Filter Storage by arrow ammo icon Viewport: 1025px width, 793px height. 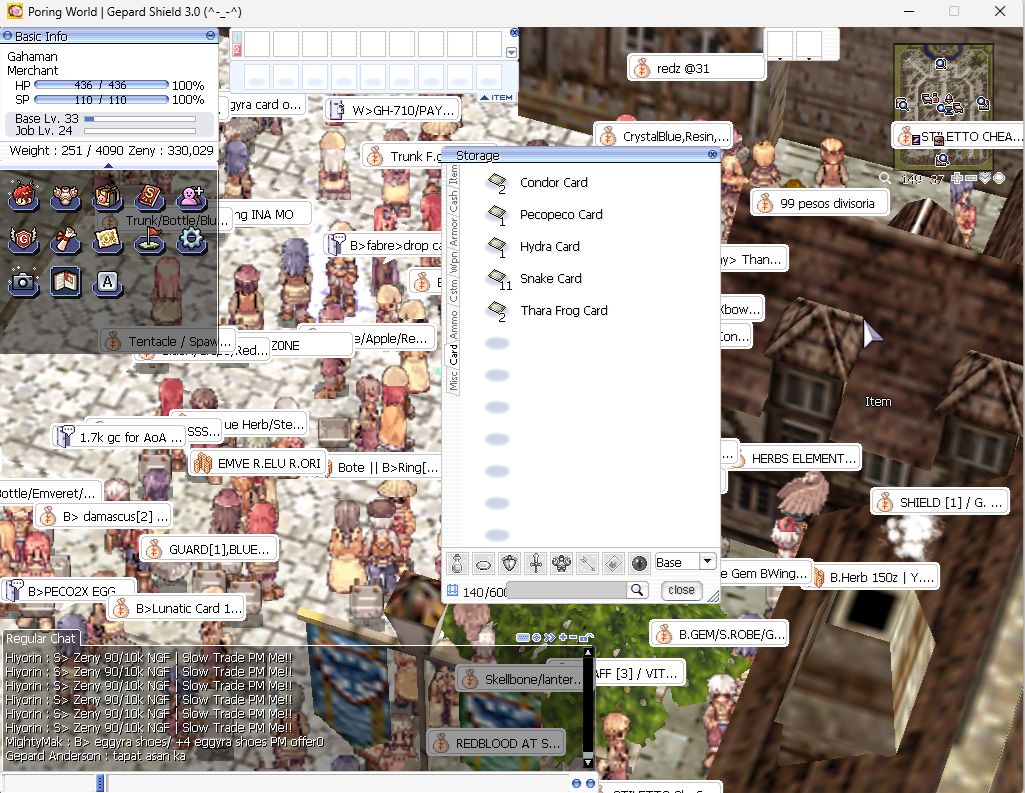point(587,563)
